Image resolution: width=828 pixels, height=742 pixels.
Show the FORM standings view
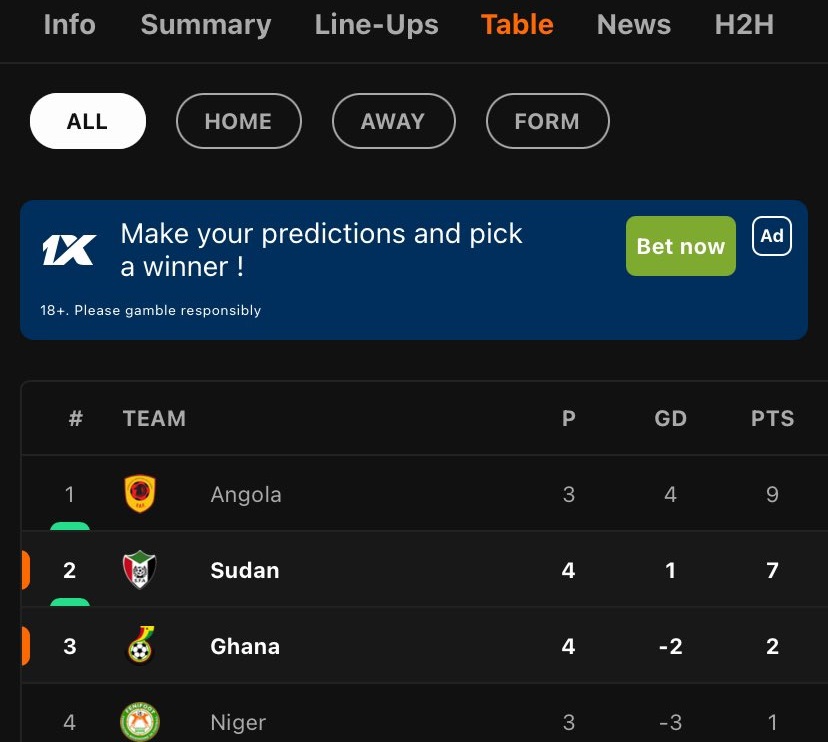548,121
